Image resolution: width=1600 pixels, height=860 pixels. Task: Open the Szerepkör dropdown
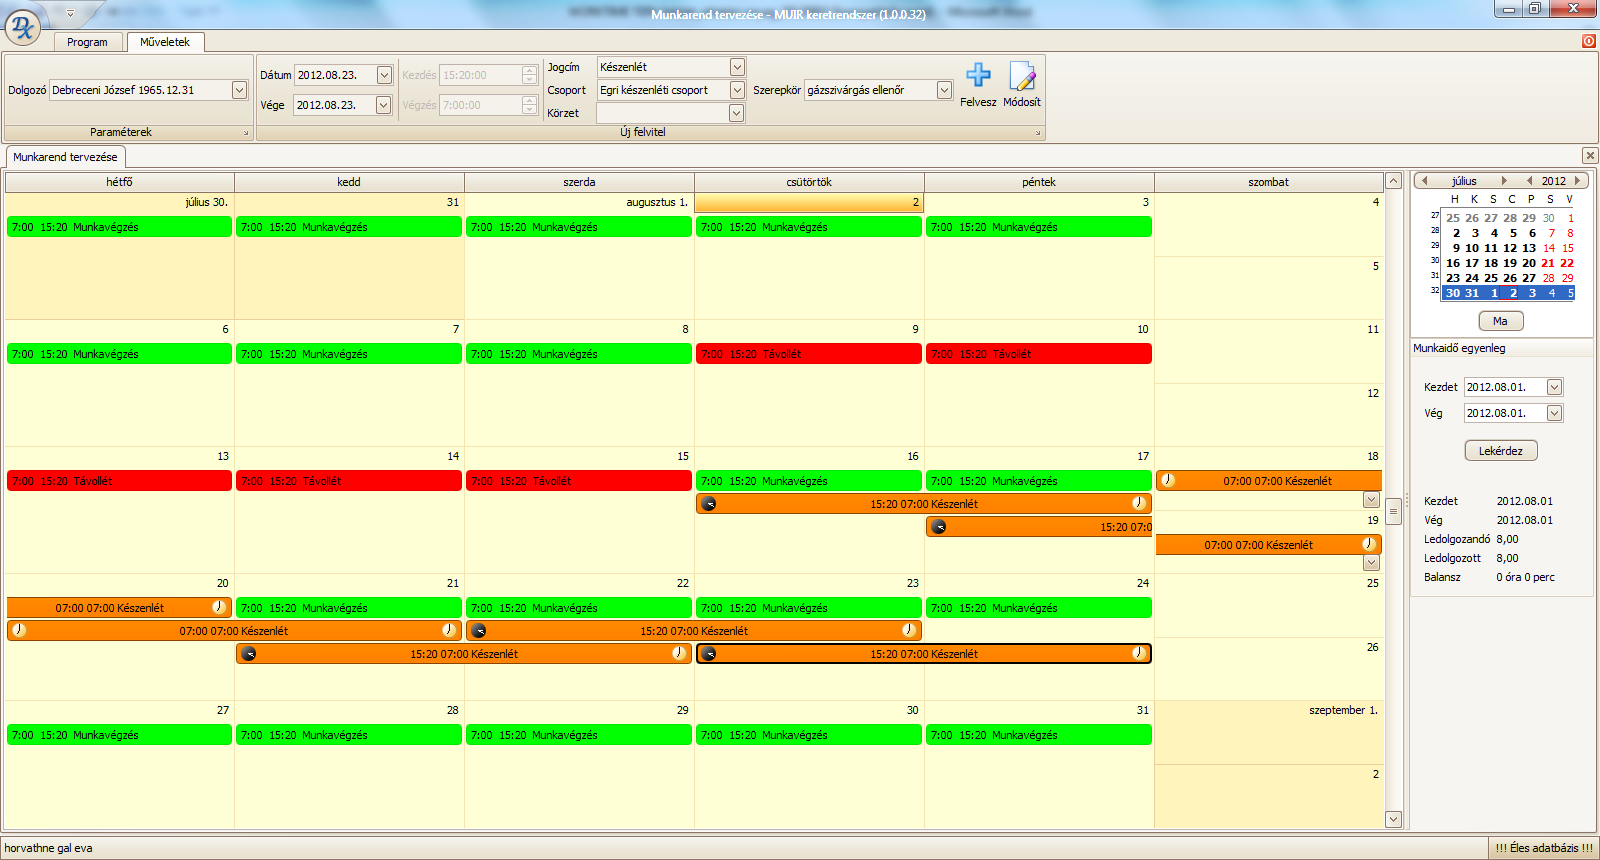(x=944, y=90)
